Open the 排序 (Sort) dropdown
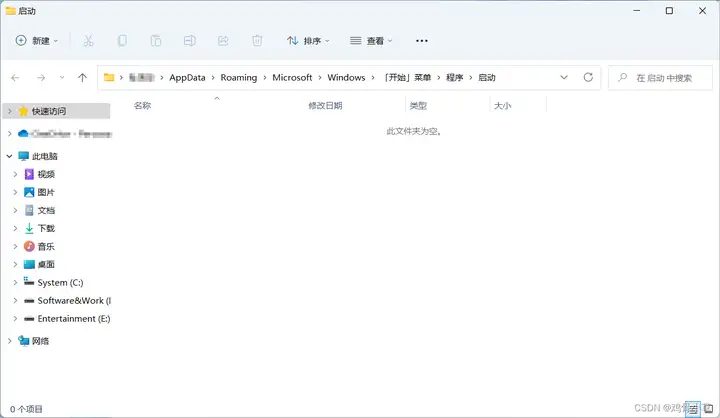This screenshot has width=720, height=418. 308,41
